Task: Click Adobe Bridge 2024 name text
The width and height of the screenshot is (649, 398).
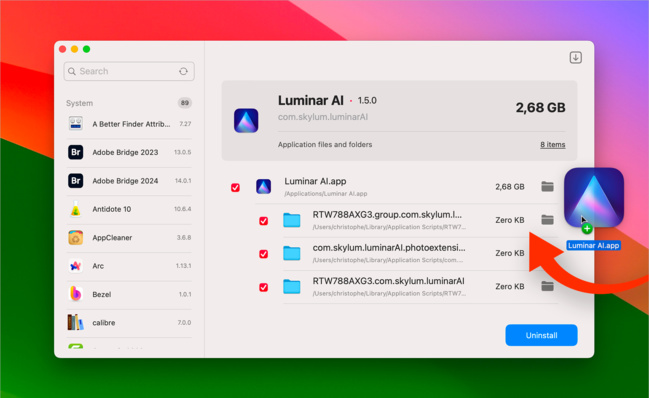Action: [x=125, y=181]
